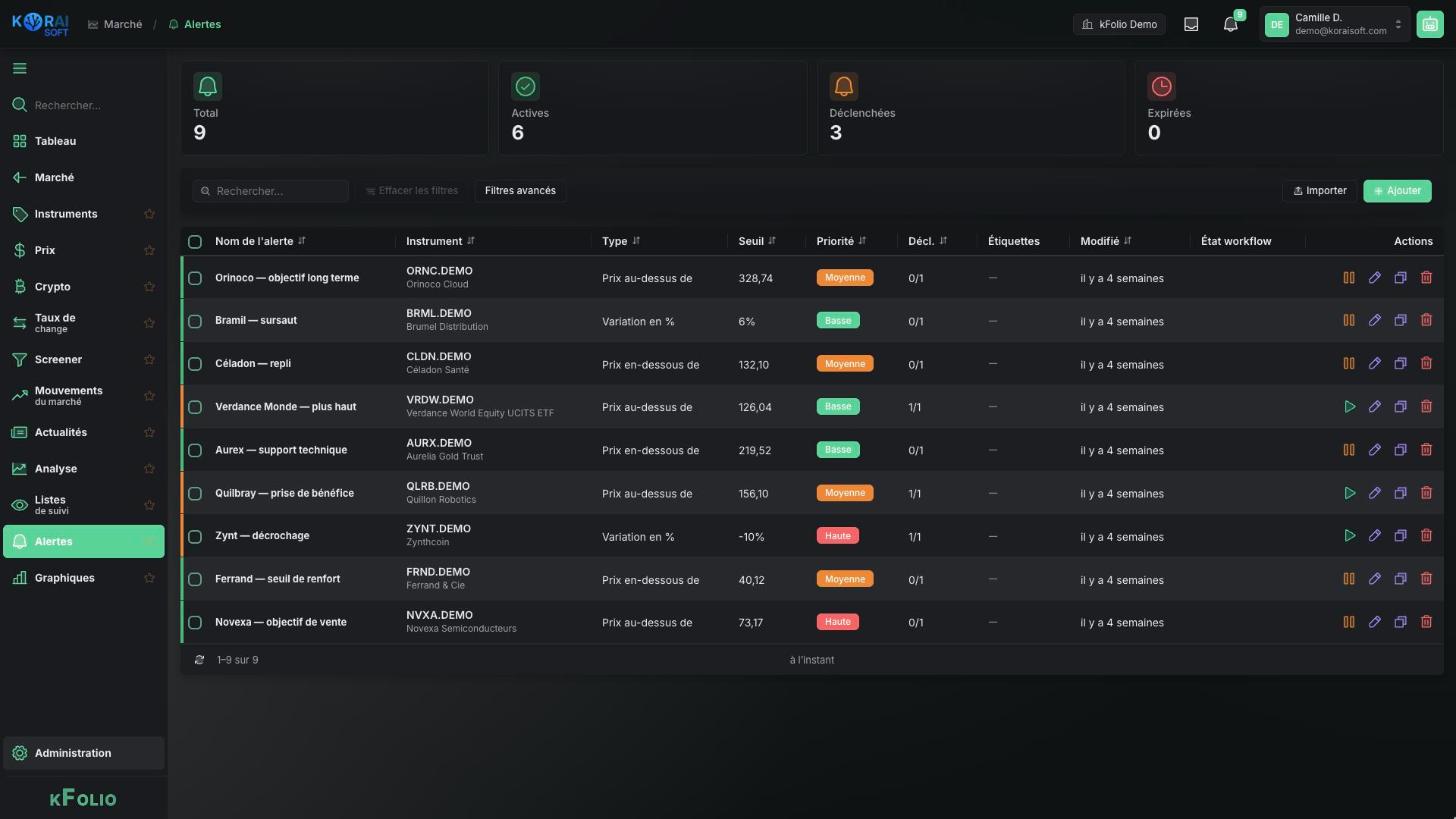Delete the Verdance Monde — plus haut alert

click(1427, 407)
